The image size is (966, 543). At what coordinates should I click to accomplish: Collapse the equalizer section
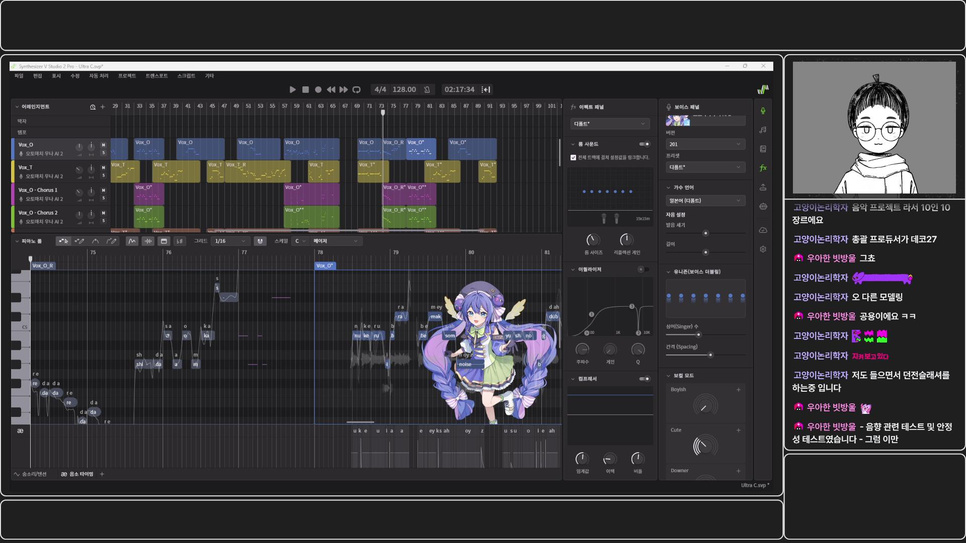[573, 269]
